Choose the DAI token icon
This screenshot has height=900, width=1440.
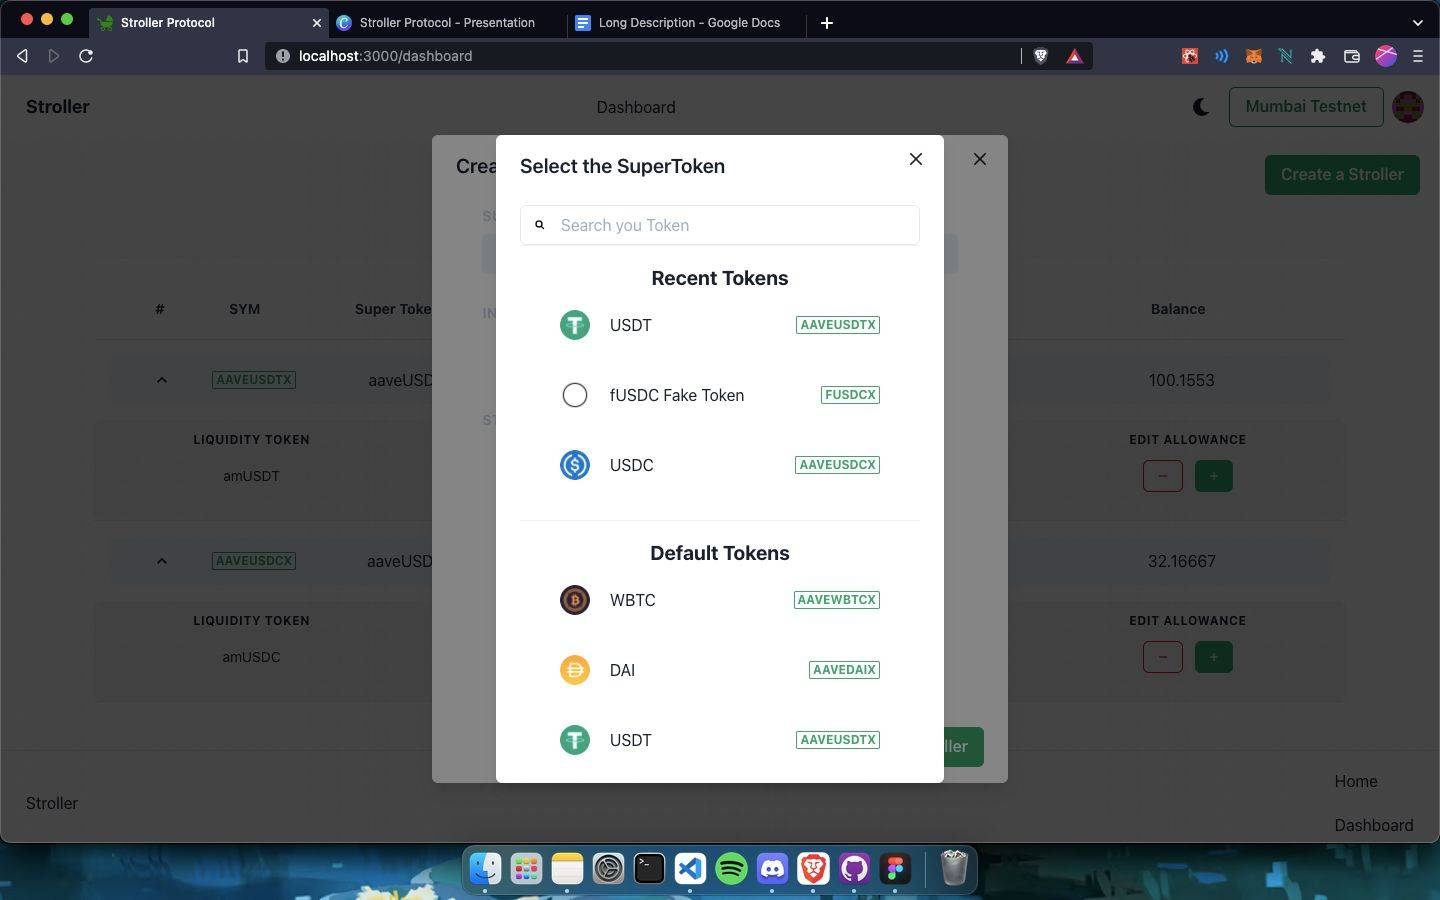(x=574, y=670)
